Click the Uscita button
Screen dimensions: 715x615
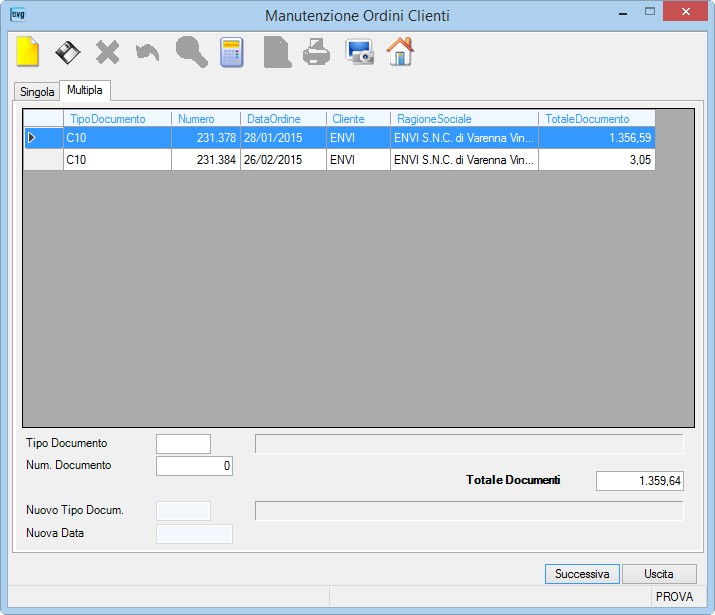[x=659, y=574]
